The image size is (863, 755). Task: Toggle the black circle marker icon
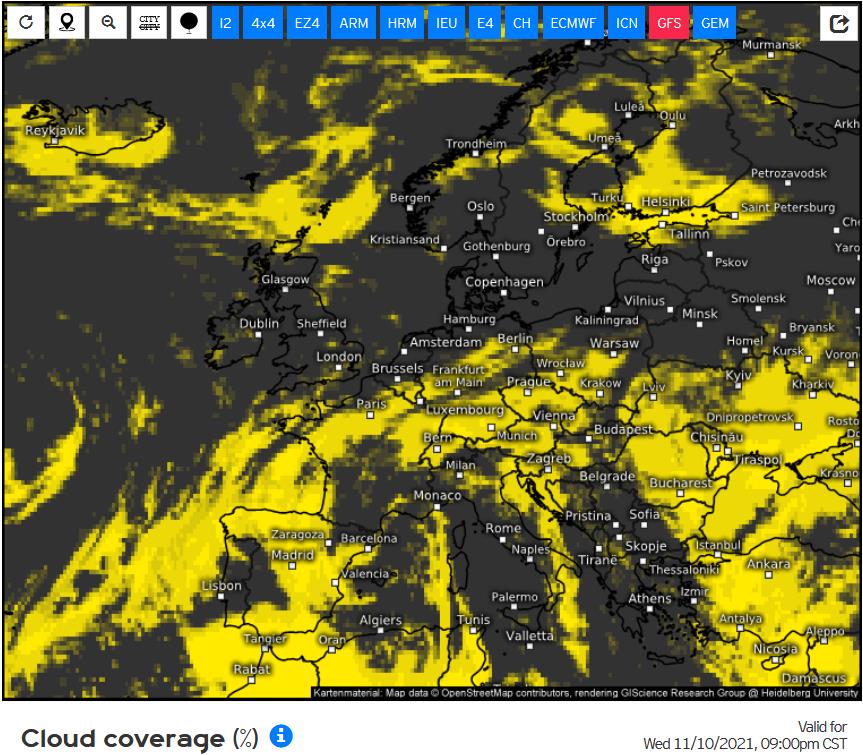pyautogui.click(x=189, y=23)
